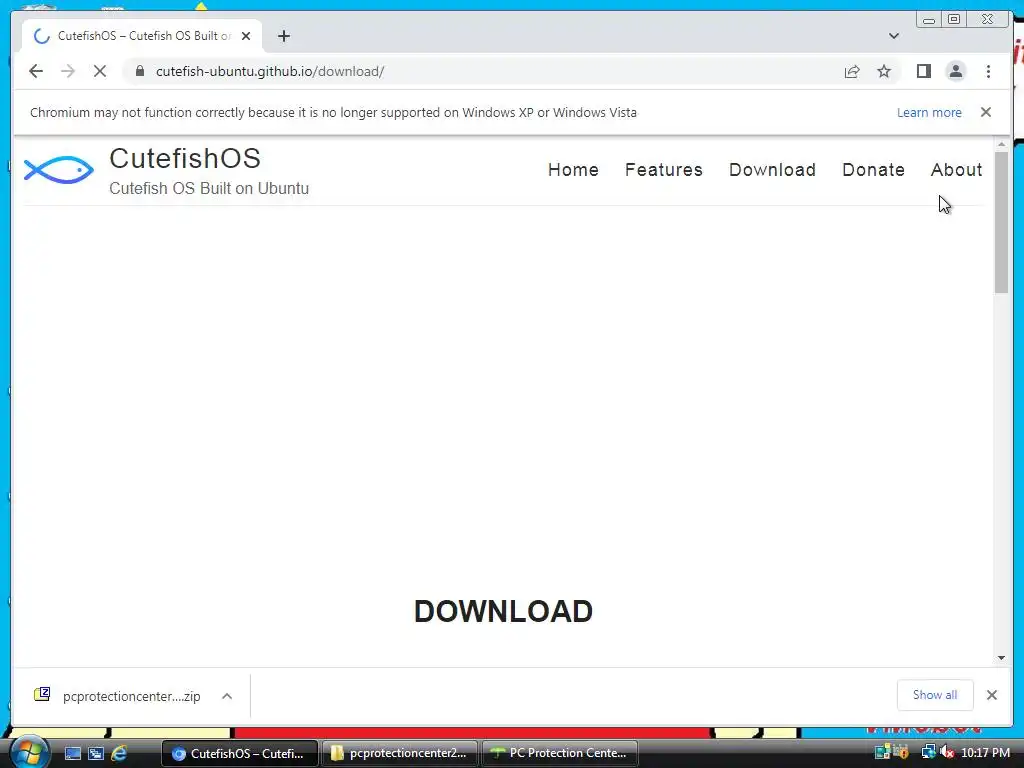Close the CutefishOS tab
This screenshot has width=1024, height=768.
coord(246,36)
